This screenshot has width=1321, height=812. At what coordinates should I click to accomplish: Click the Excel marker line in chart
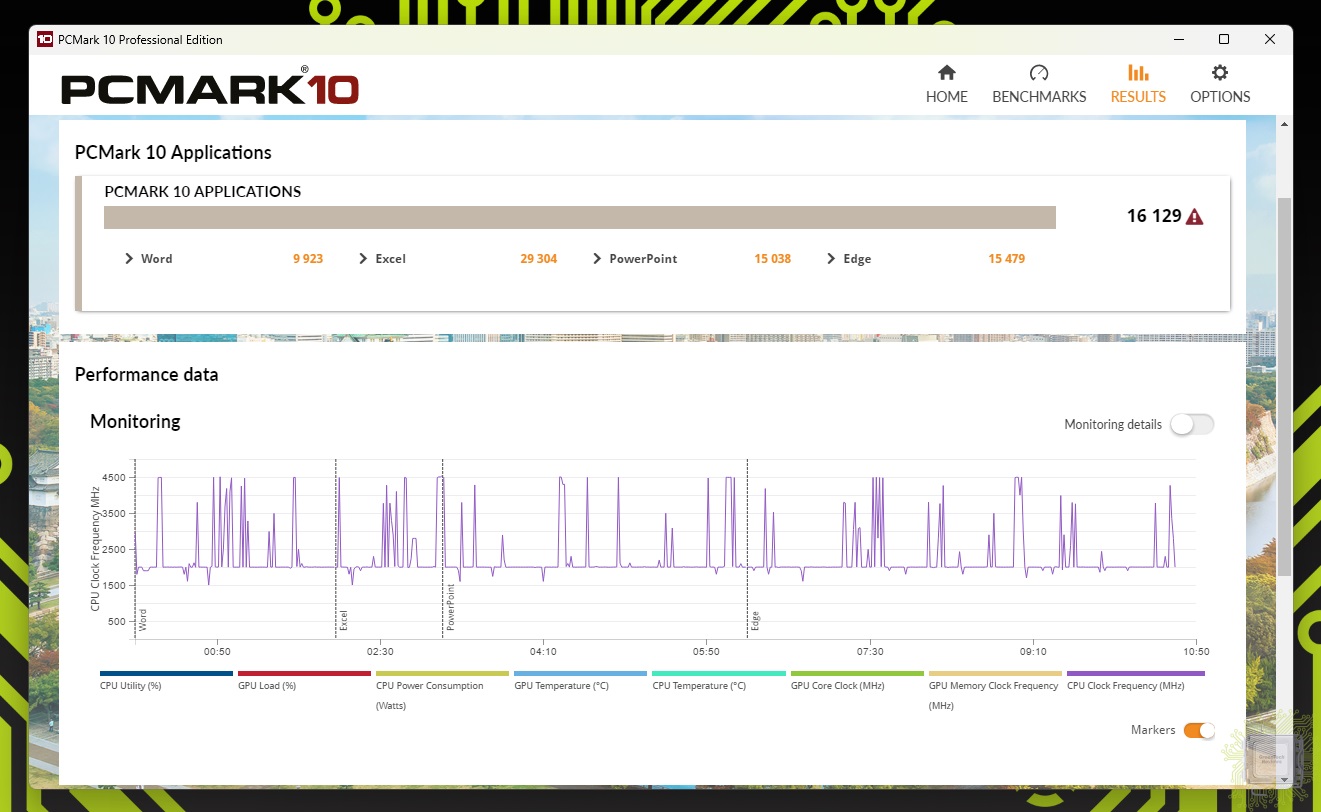tap(335, 548)
